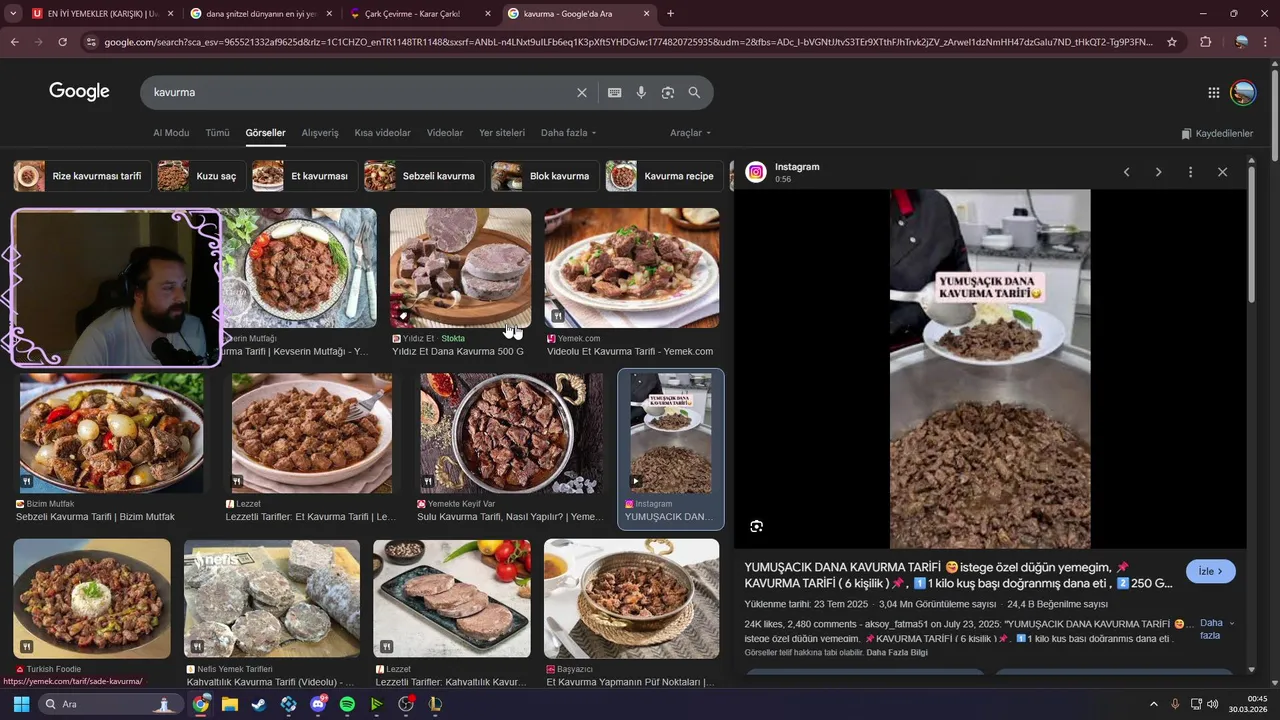Expand 'Daha fazla' in the preview description

pos(1216,629)
